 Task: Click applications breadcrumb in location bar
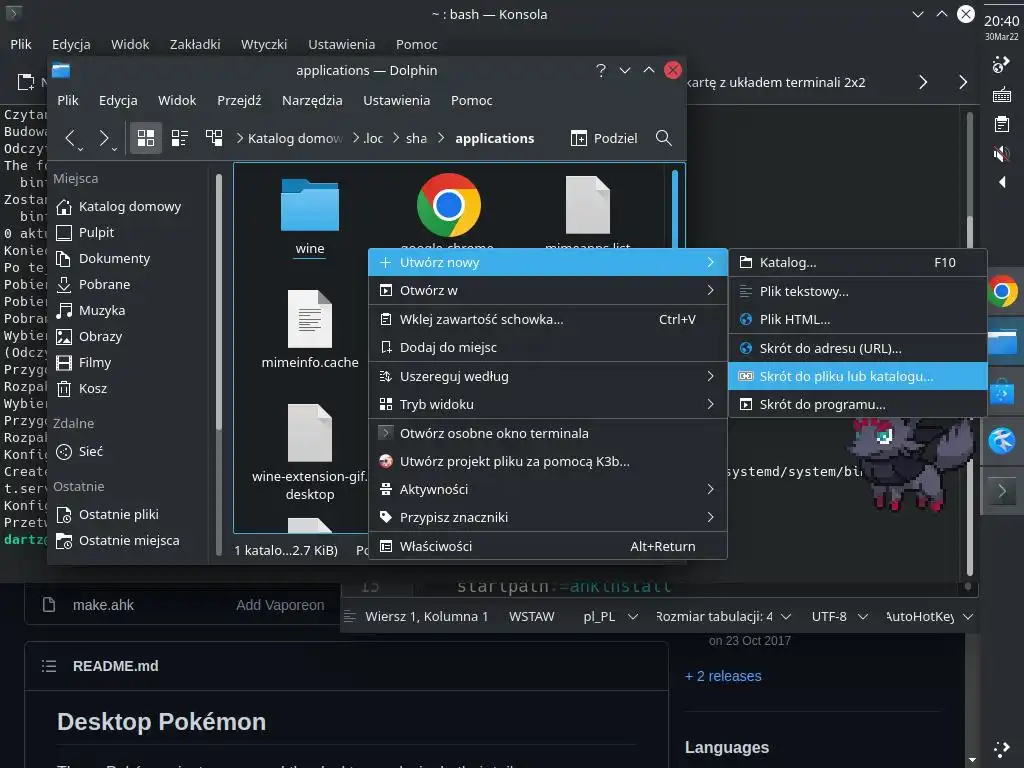pos(494,138)
